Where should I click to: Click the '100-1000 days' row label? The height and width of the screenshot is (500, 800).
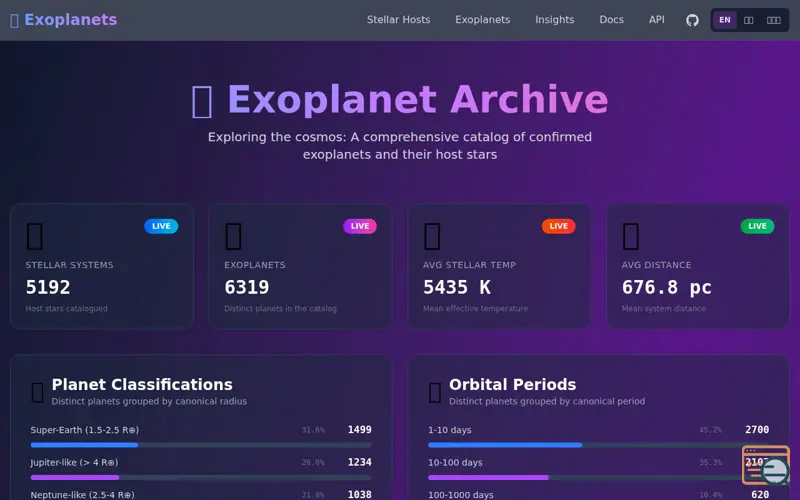[x=461, y=495]
